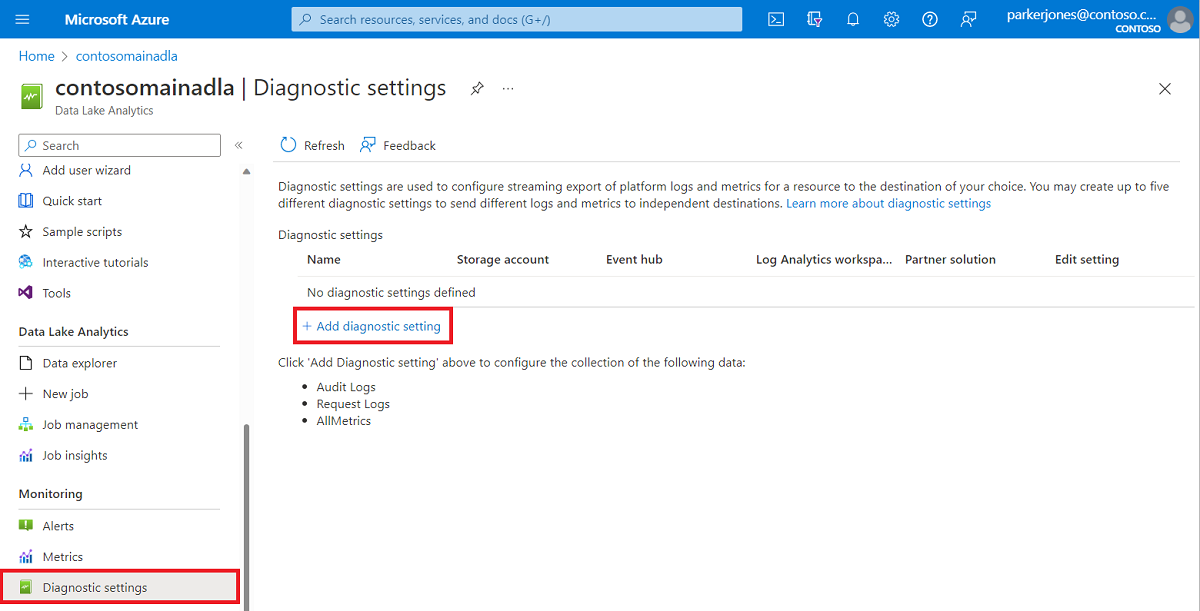The width and height of the screenshot is (1200, 611).
Task: Click the search resources input field
Action: click(x=516, y=19)
